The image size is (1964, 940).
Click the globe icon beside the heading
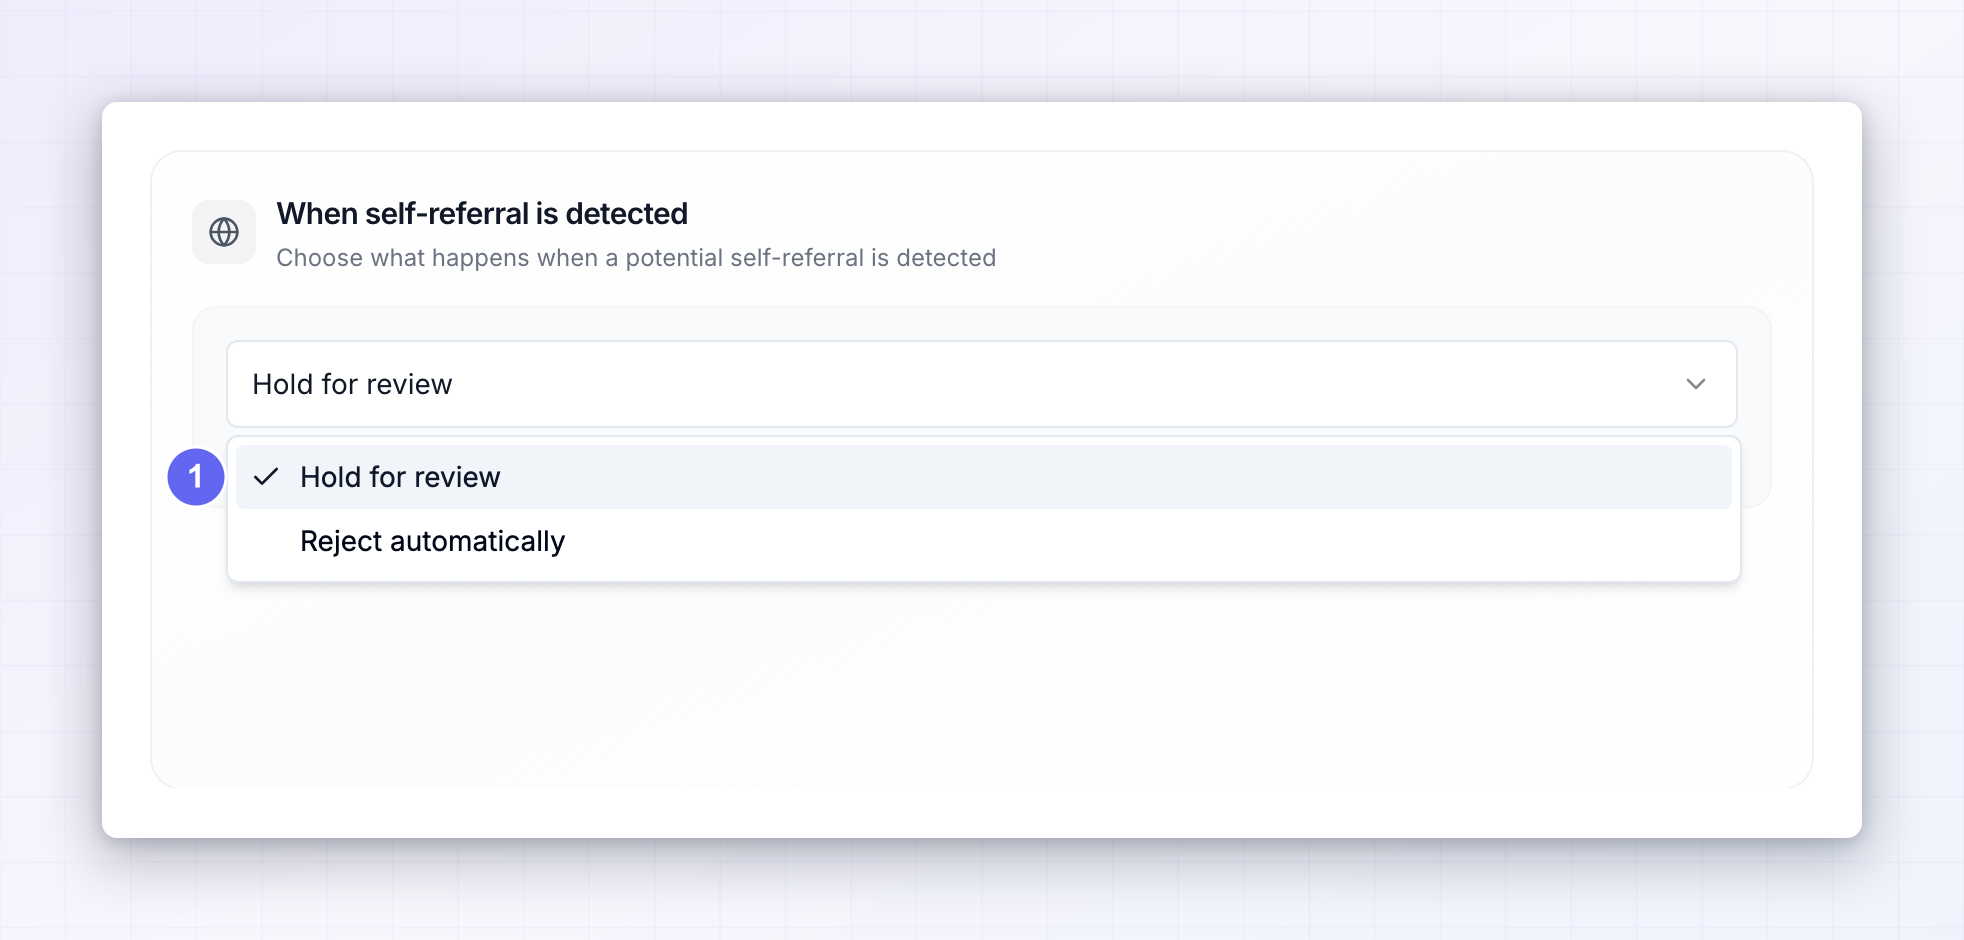224,232
